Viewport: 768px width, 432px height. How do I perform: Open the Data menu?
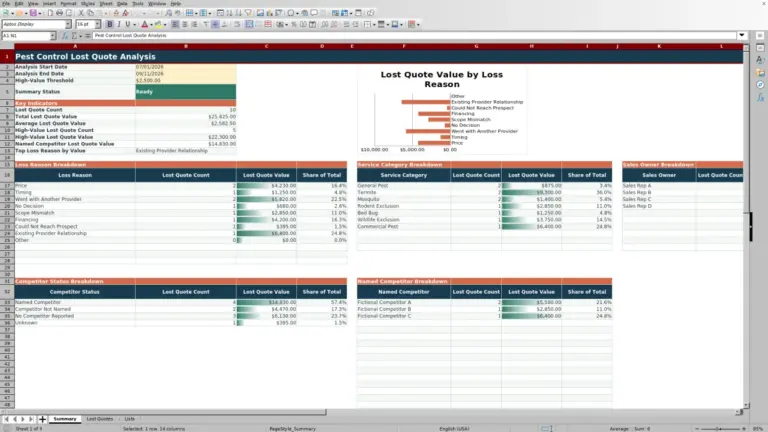(x=122, y=3)
